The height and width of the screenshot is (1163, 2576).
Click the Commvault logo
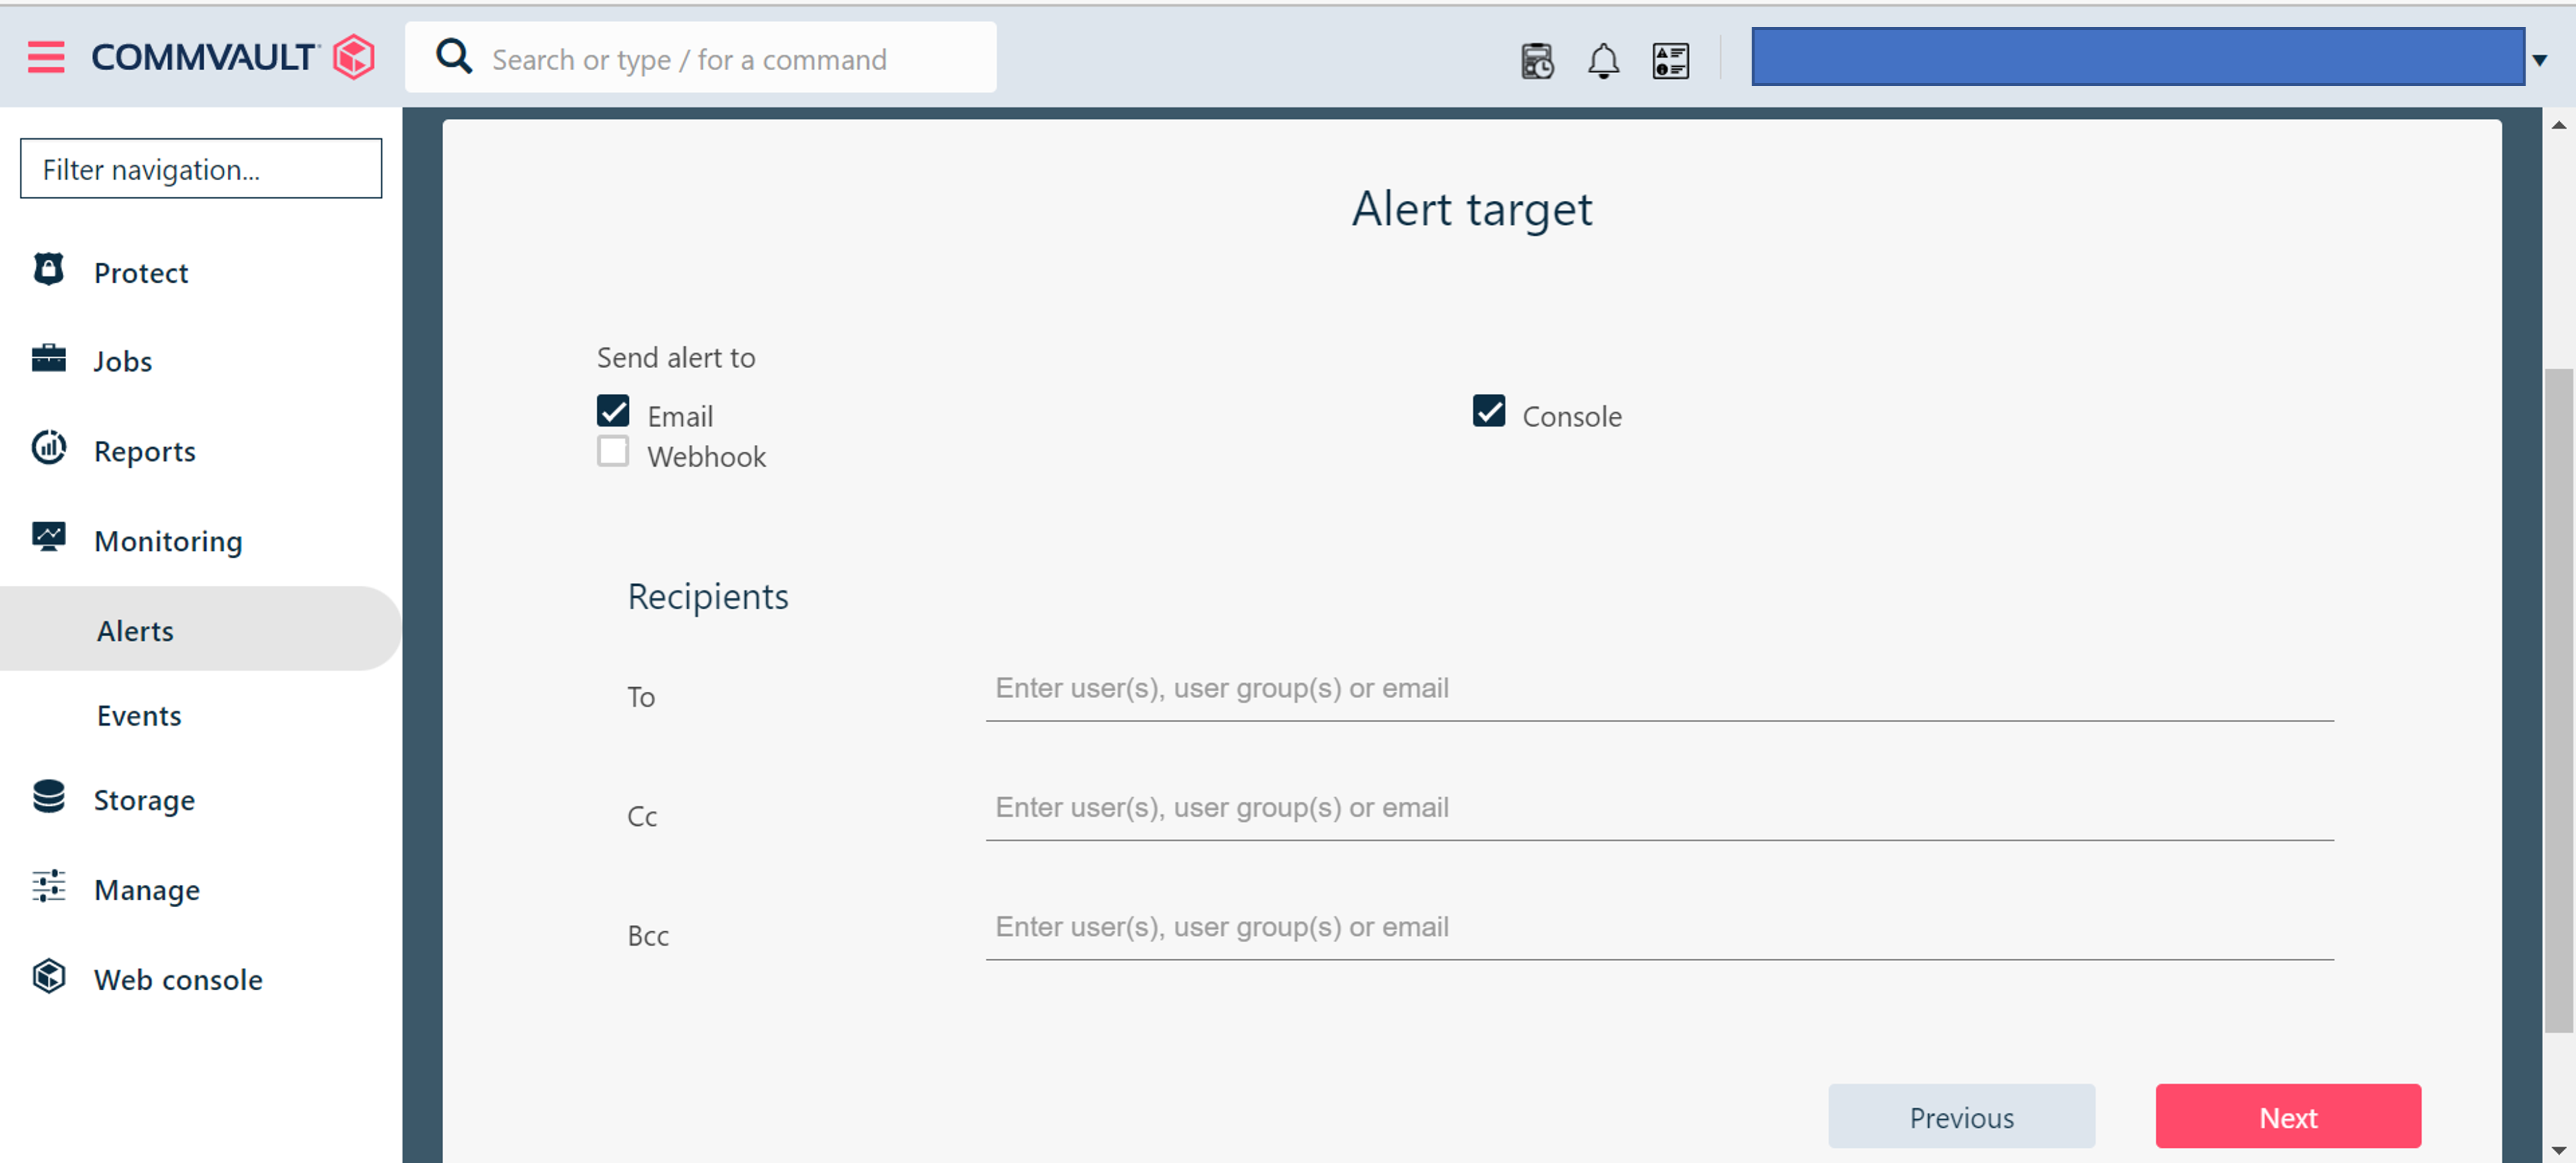click(233, 57)
